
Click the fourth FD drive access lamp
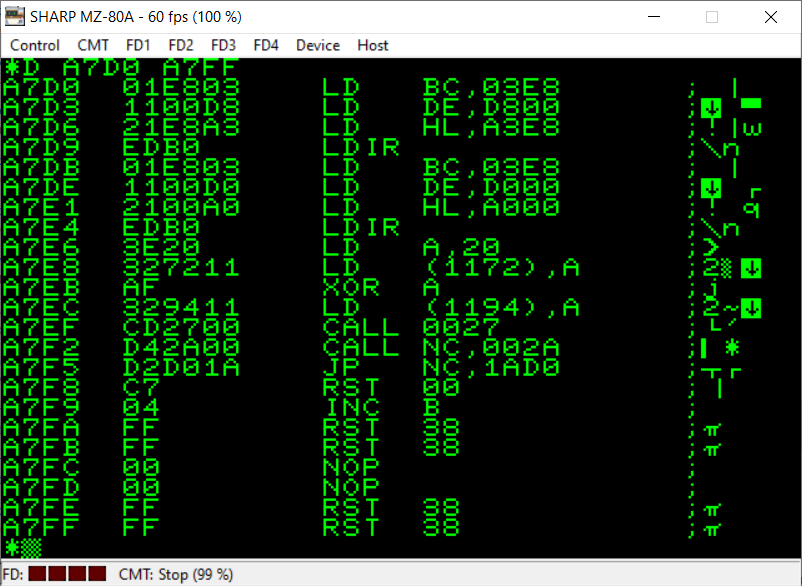tap(97, 574)
